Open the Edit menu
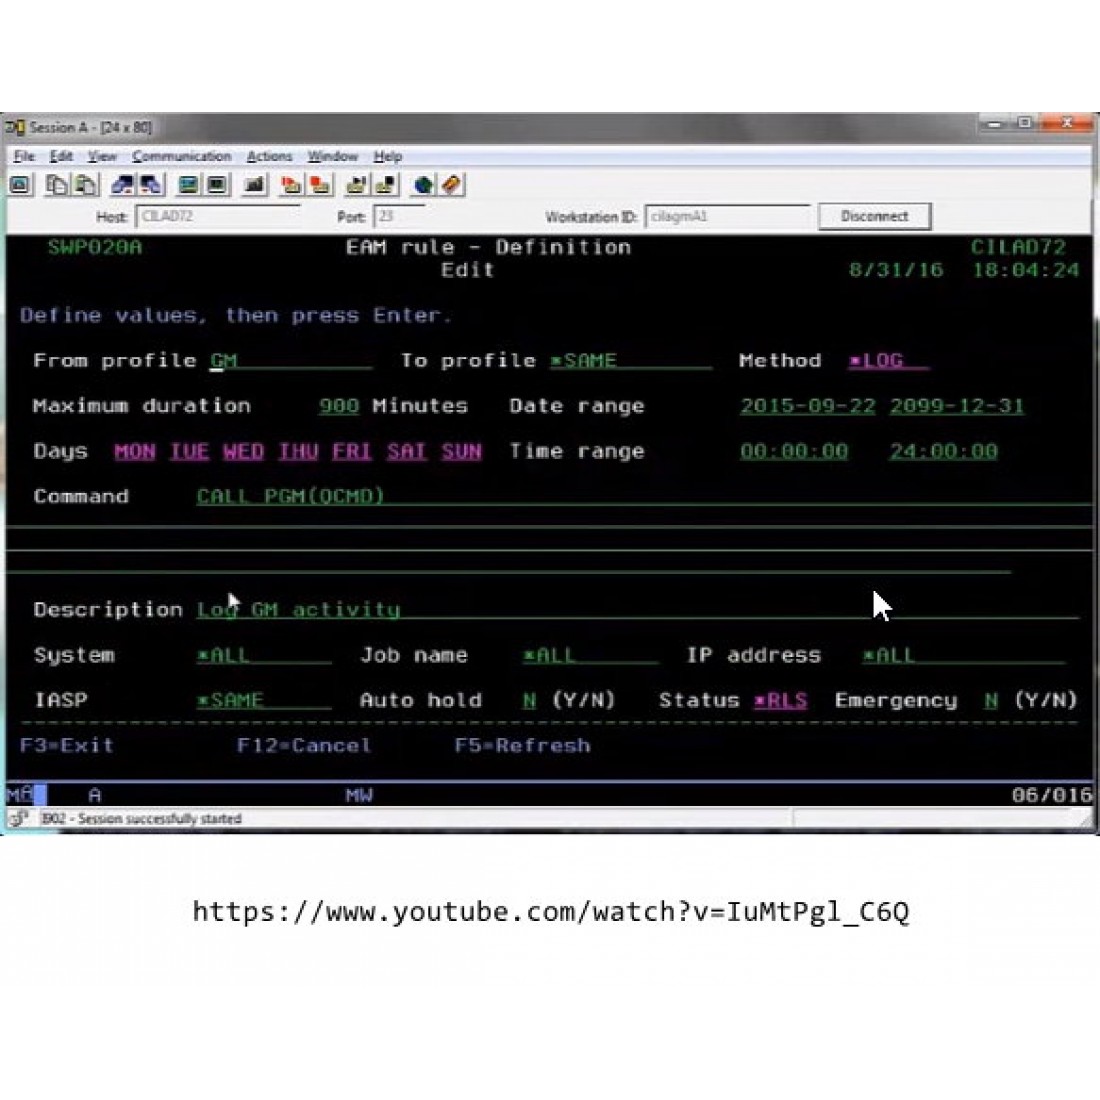Viewport: 1100px width, 1100px height. 61,156
